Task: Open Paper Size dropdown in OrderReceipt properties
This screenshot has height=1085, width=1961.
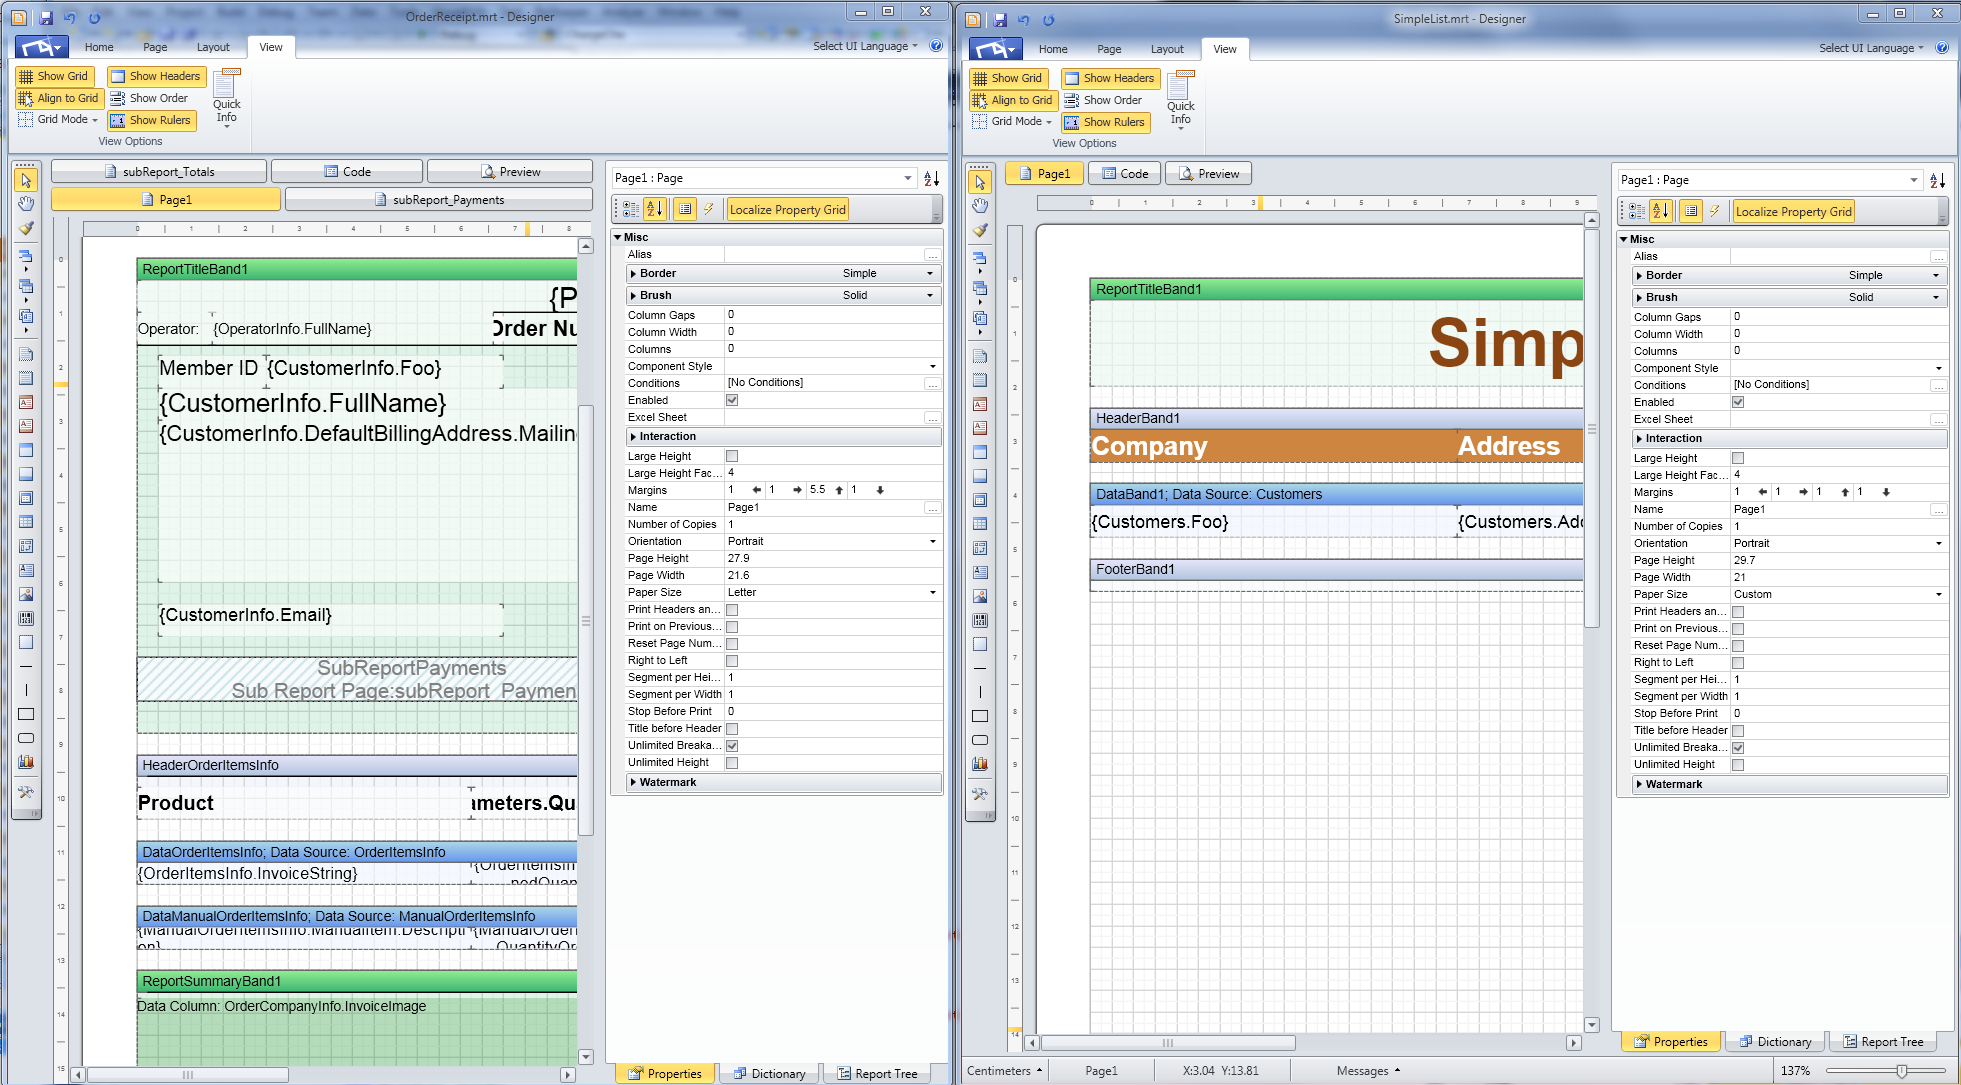Action: (x=932, y=593)
